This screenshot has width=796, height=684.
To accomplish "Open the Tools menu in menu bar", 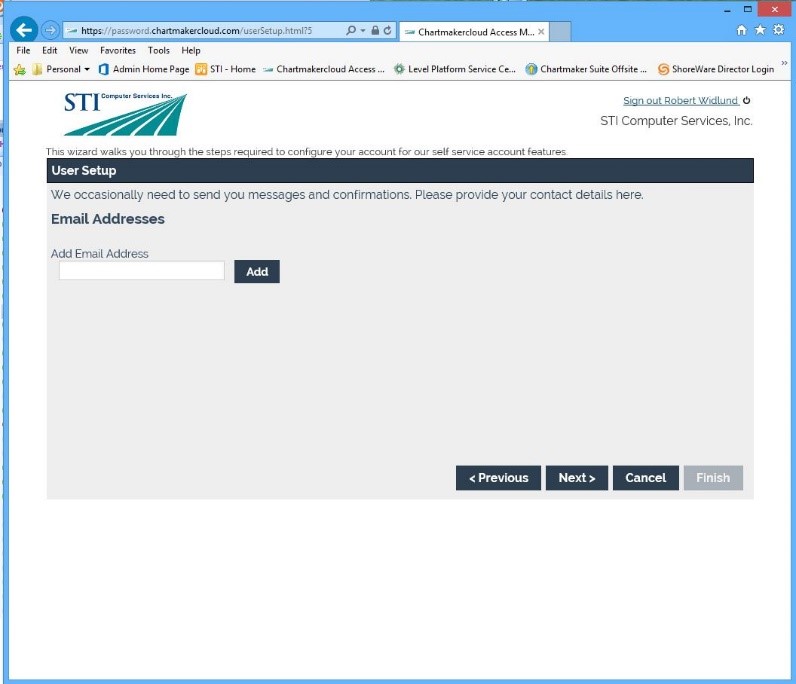I will click(x=158, y=50).
